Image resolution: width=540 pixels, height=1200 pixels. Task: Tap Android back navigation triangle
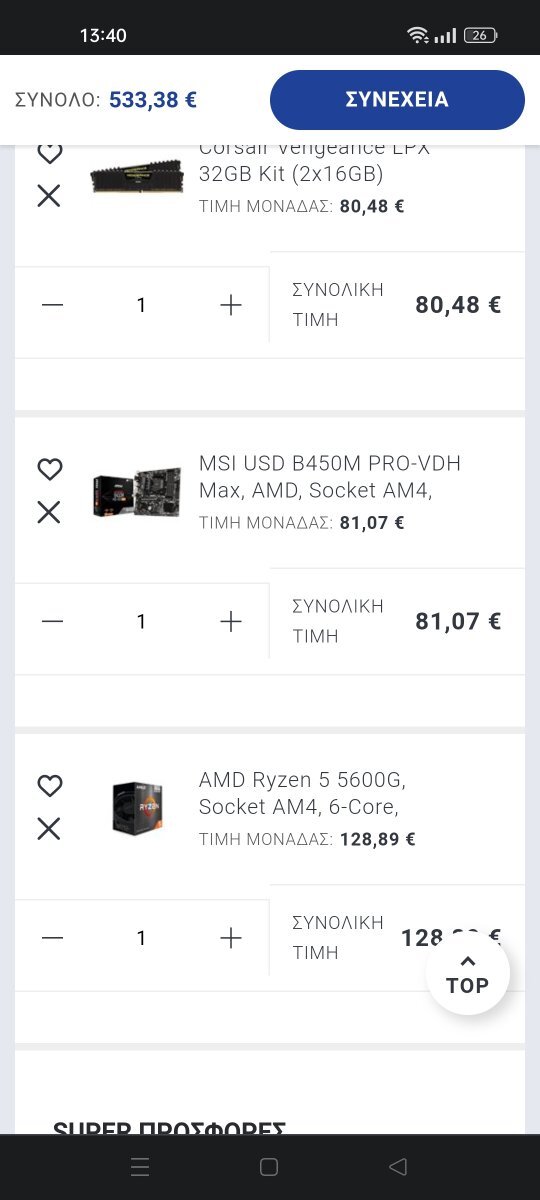pyautogui.click(x=398, y=1166)
